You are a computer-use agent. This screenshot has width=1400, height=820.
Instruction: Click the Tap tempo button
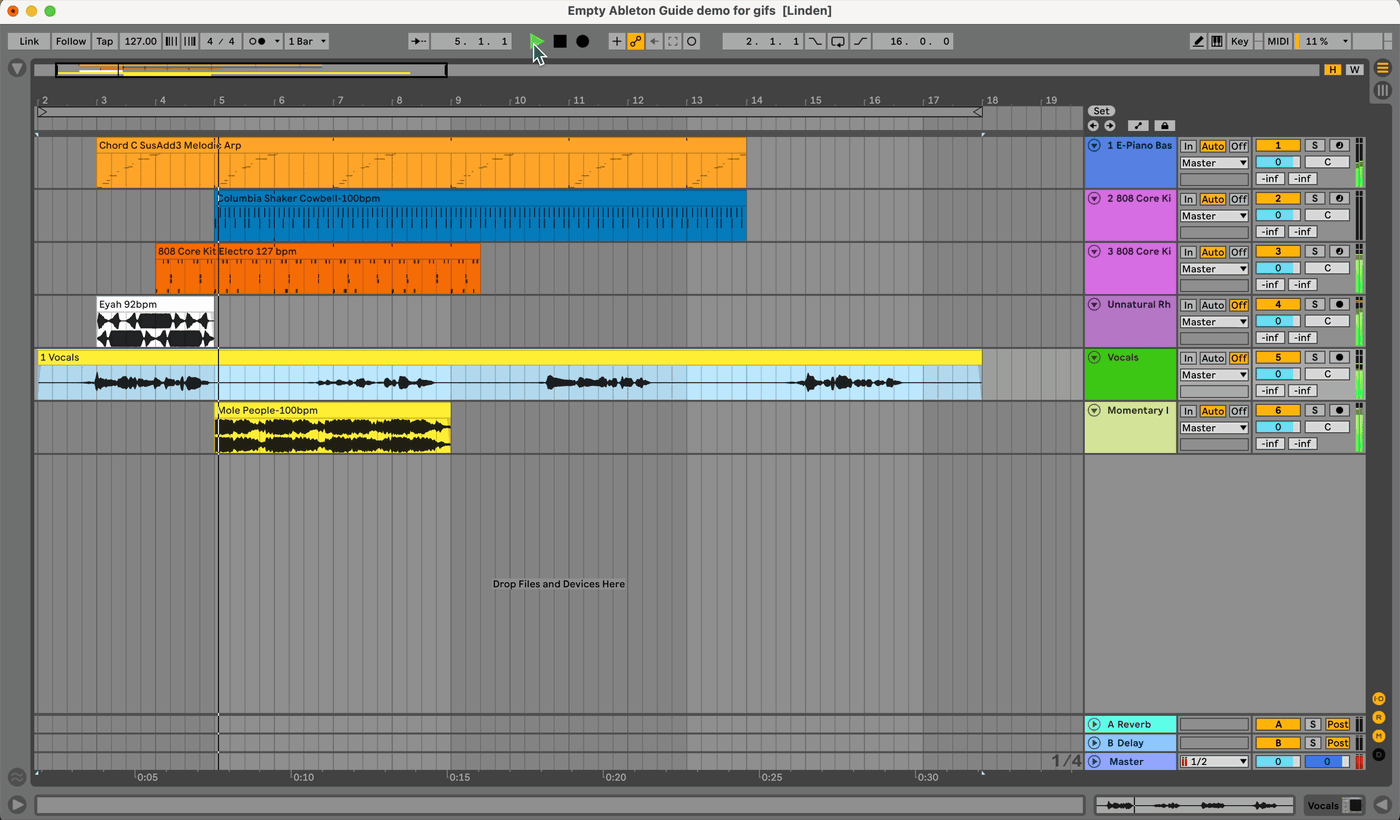[x=105, y=41]
